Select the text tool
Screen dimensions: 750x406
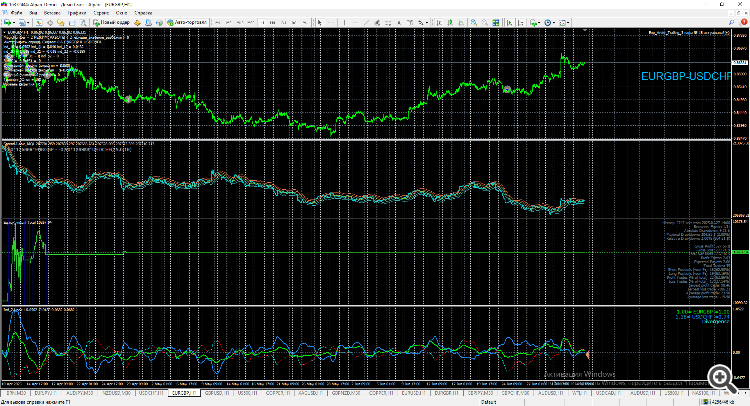(x=399, y=22)
